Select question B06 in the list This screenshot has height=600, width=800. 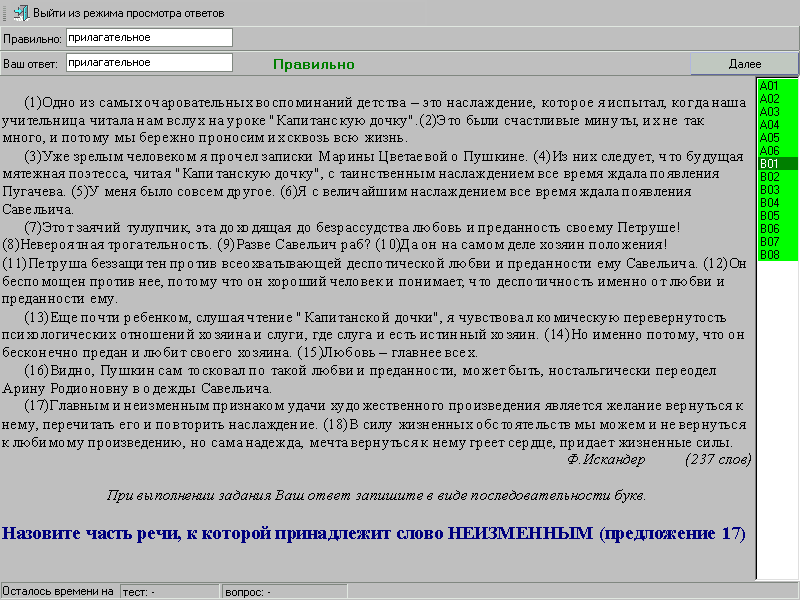point(777,229)
